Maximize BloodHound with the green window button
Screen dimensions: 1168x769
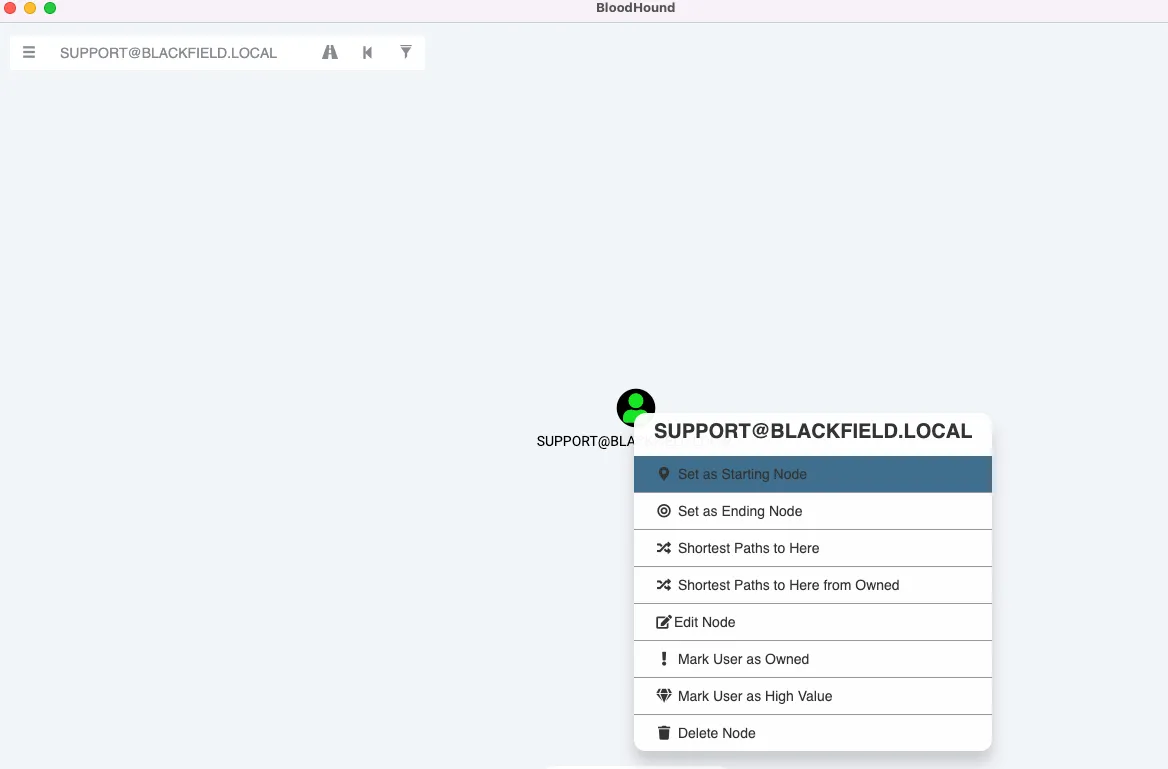pos(50,8)
